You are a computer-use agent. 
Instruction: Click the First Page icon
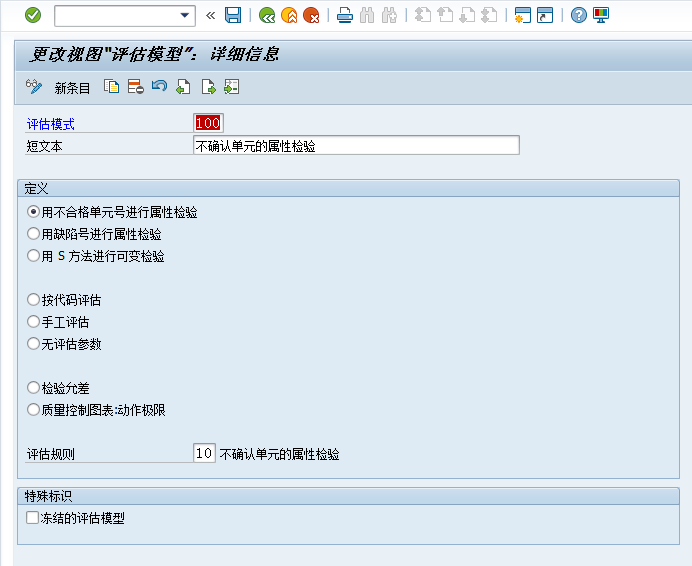coord(423,15)
